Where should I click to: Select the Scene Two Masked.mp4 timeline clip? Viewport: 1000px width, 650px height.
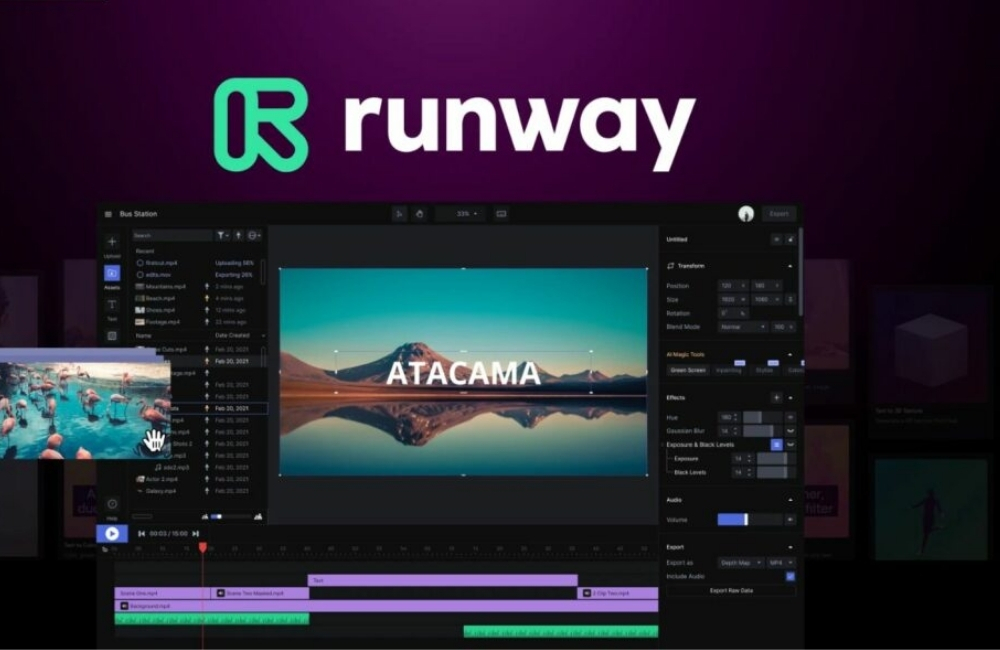[260, 593]
